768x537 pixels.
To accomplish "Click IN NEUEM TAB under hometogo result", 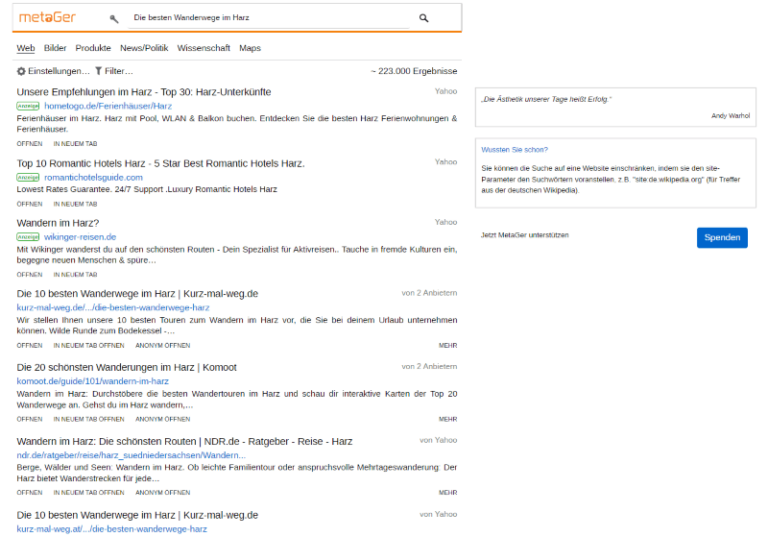I will (75, 144).
